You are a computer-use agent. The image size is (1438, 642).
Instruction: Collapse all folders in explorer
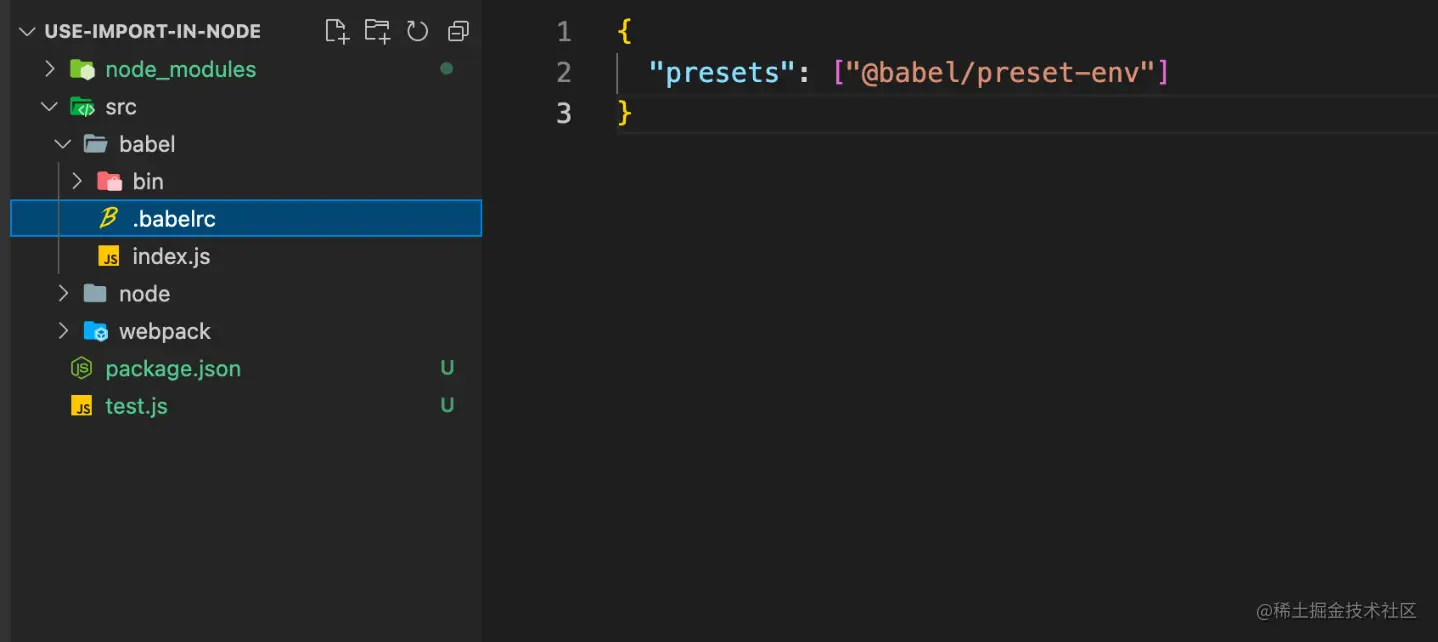pyautogui.click(x=458, y=31)
